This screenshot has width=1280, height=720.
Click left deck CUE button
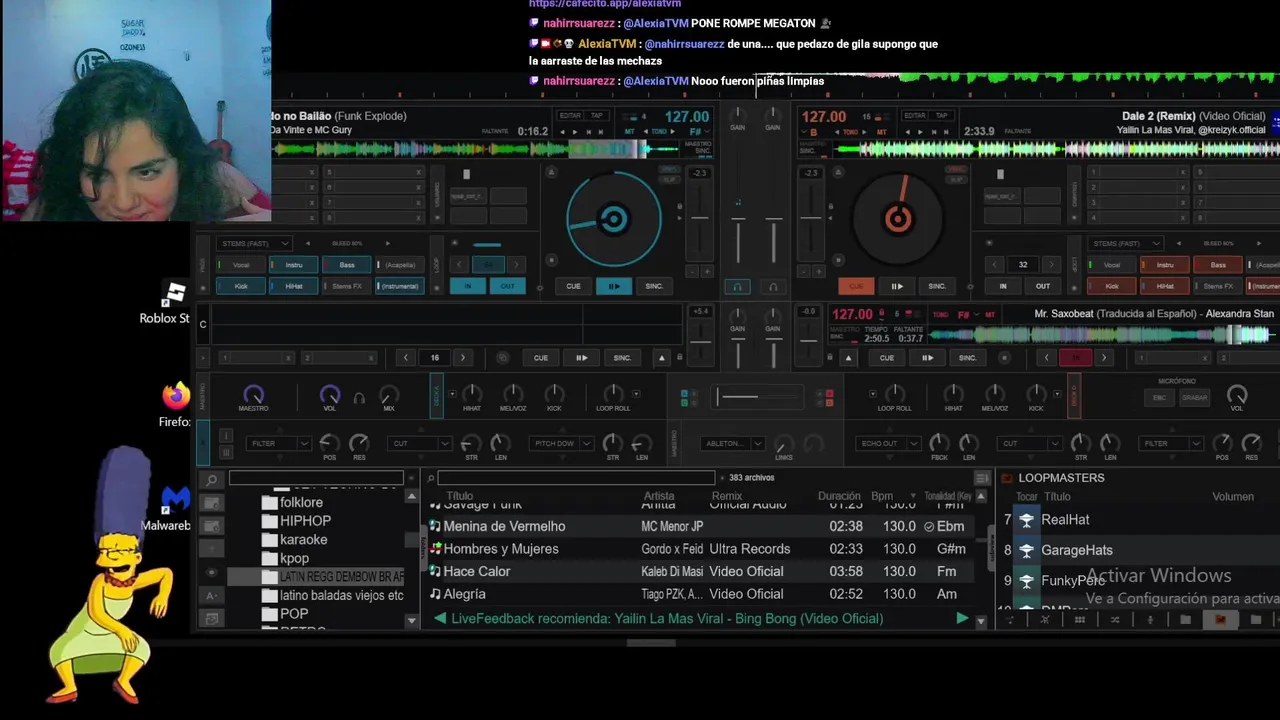tap(573, 286)
